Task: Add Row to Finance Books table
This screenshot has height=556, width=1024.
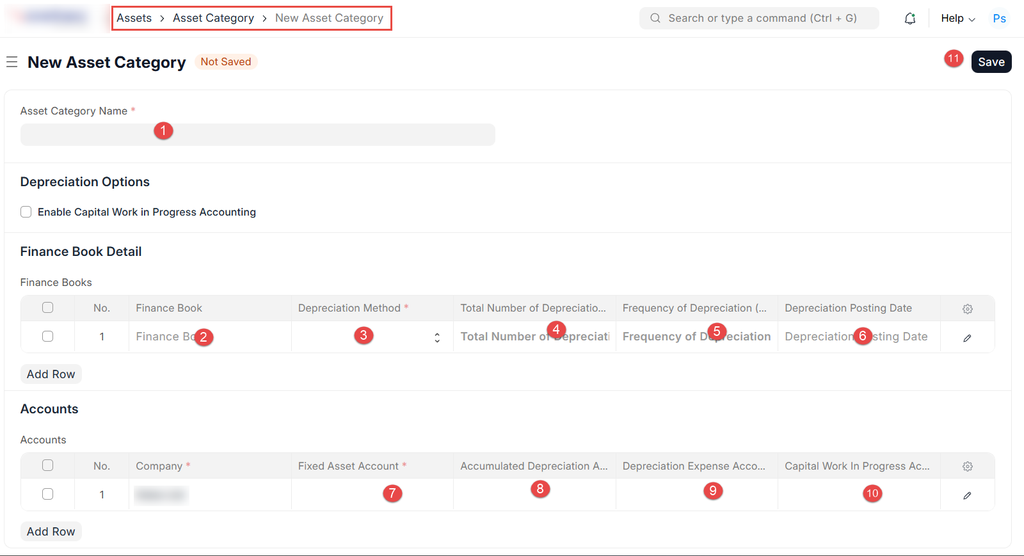Action: coord(51,374)
